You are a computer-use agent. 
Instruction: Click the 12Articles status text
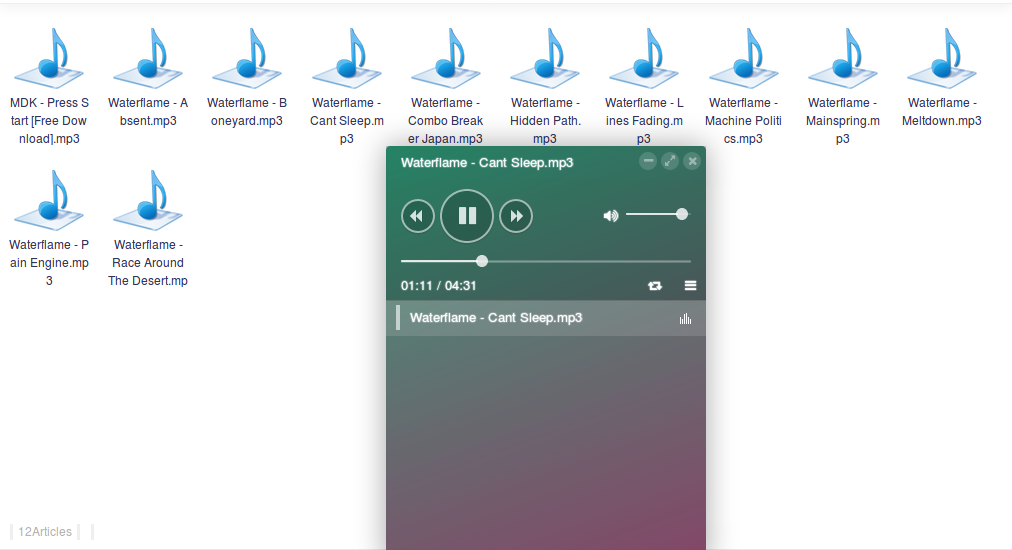[45, 532]
